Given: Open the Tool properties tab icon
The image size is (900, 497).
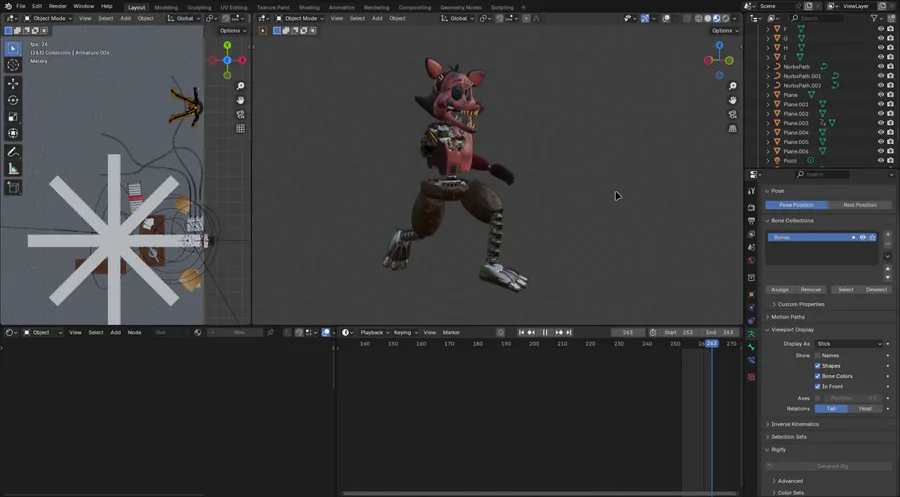Looking at the screenshot, I should click(x=751, y=191).
